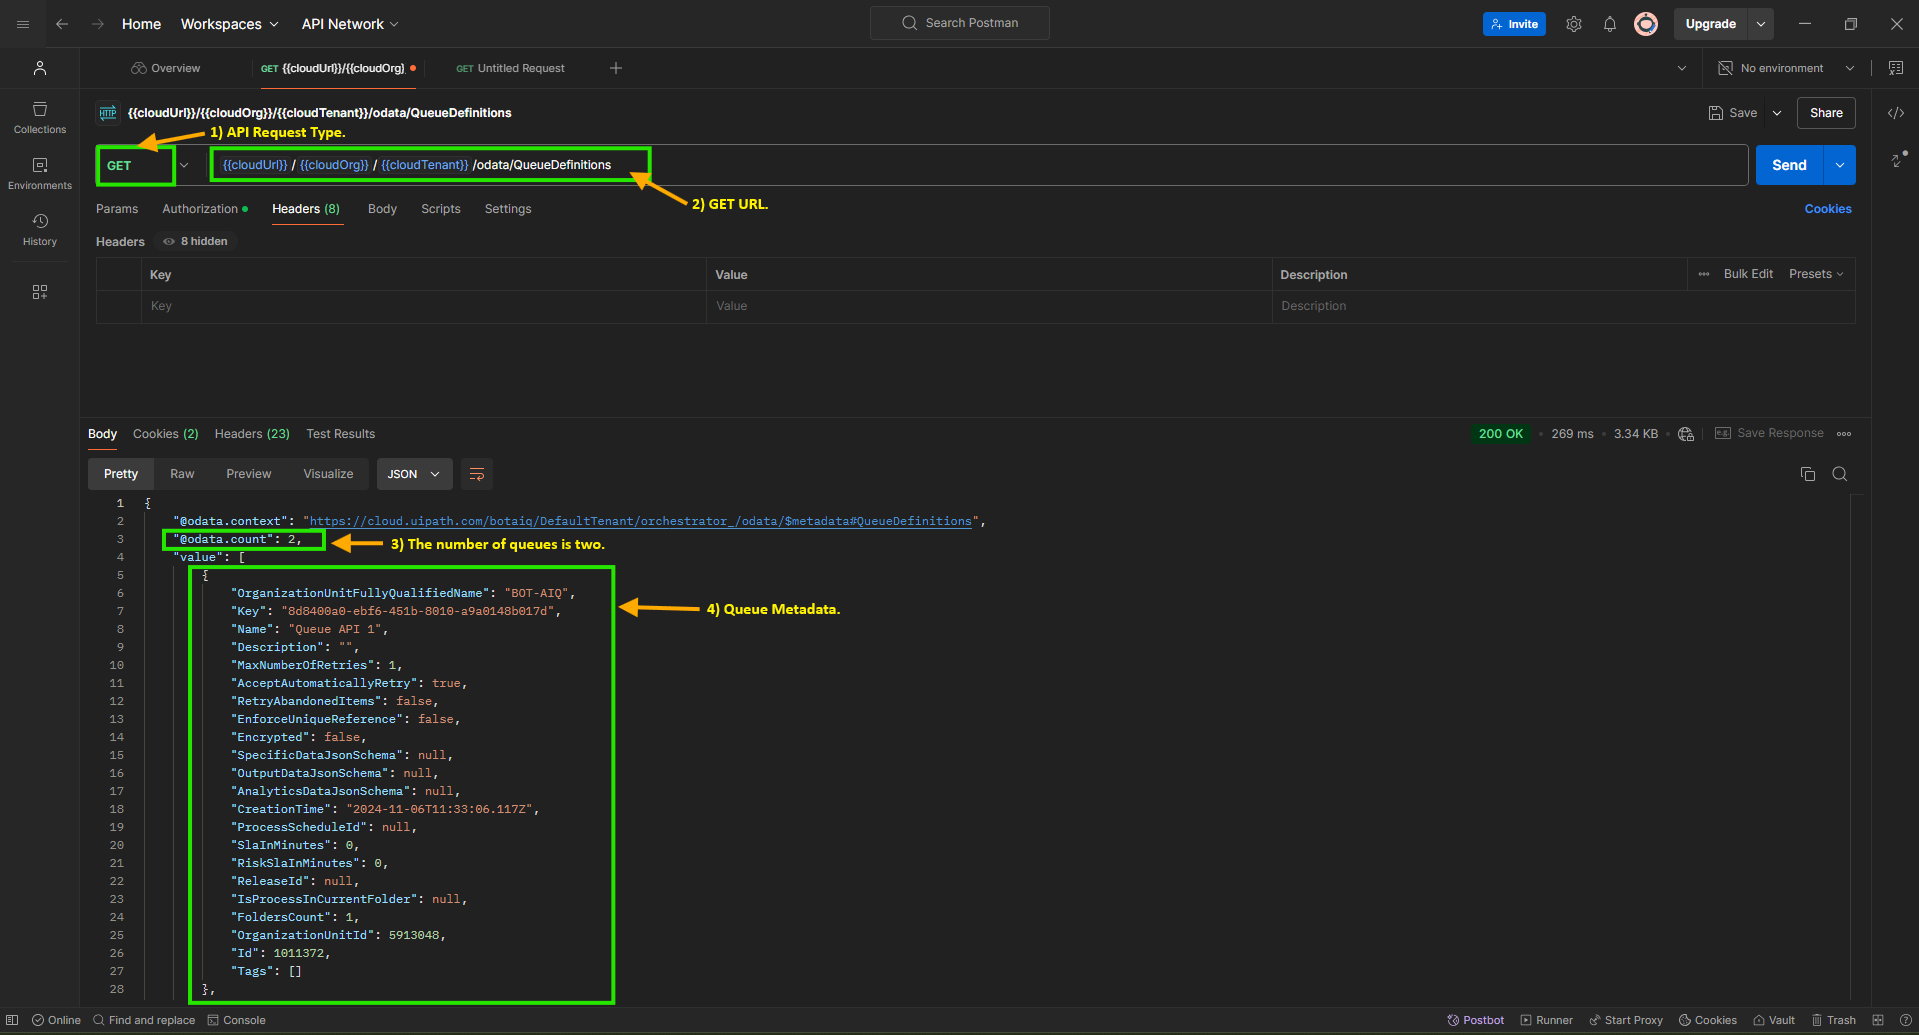
Task: Open the user workspace icon in sidebar
Action: [x=40, y=68]
